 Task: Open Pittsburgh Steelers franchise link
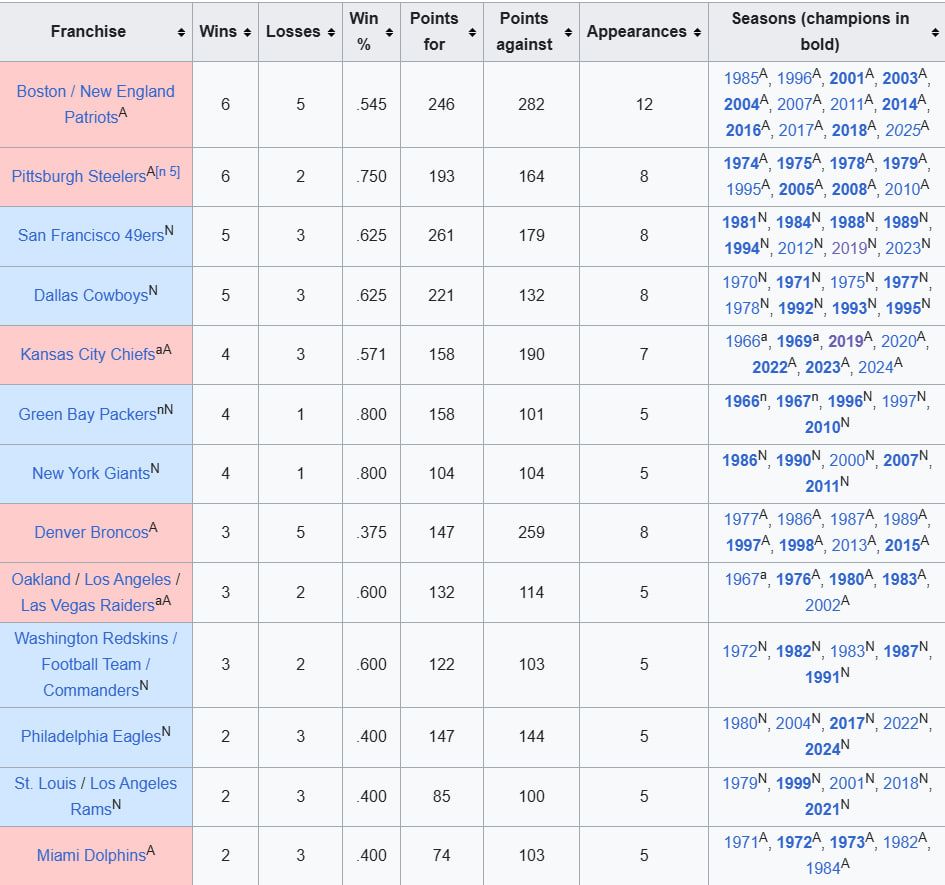tap(78, 176)
